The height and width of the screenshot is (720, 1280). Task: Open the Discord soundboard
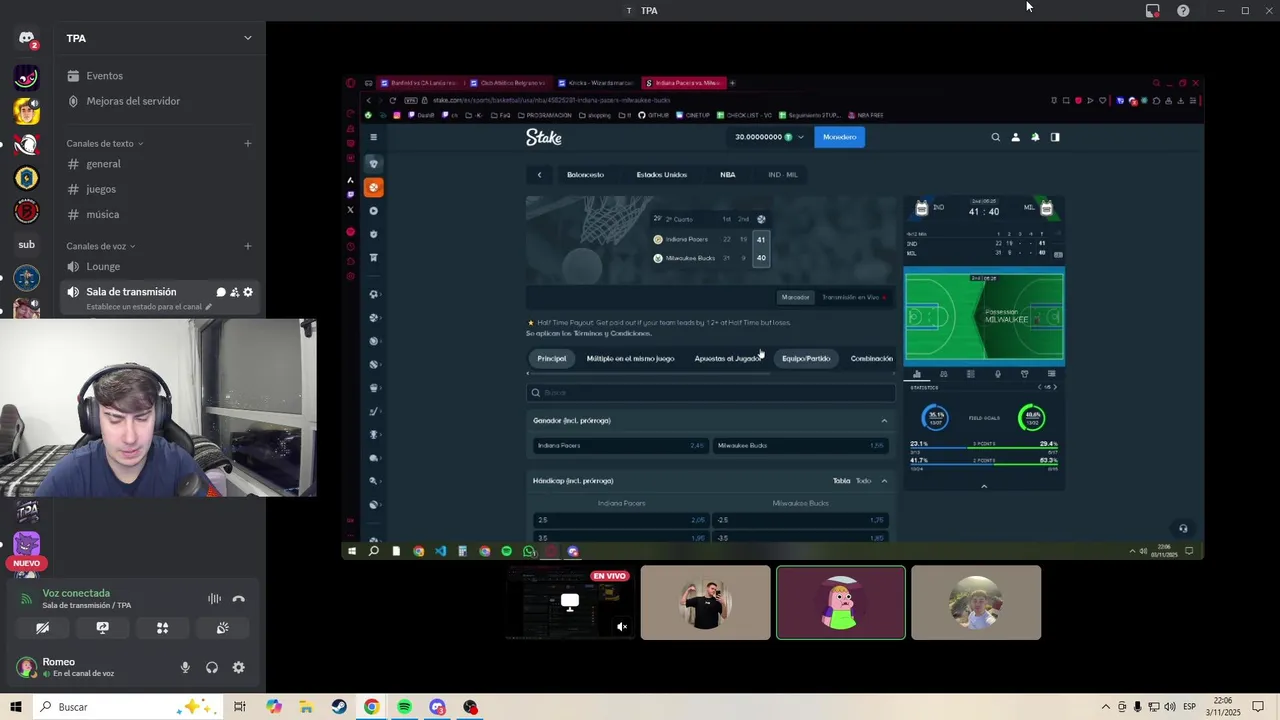222,628
